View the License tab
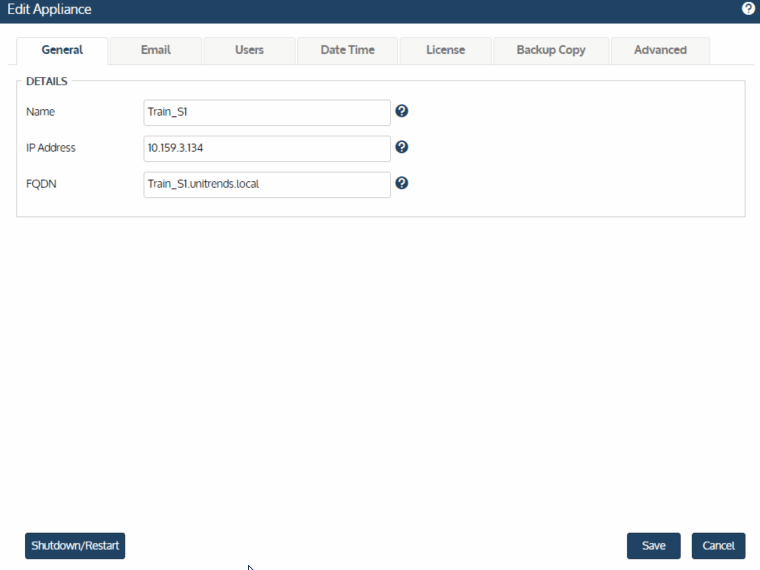760x570 pixels. tap(445, 50)
